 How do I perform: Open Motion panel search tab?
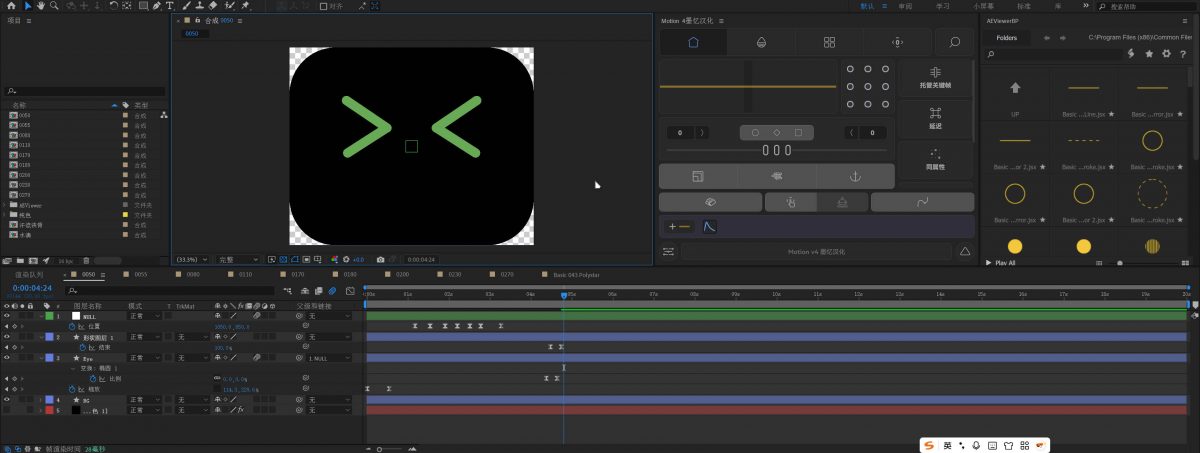click(x=955, y=42)
